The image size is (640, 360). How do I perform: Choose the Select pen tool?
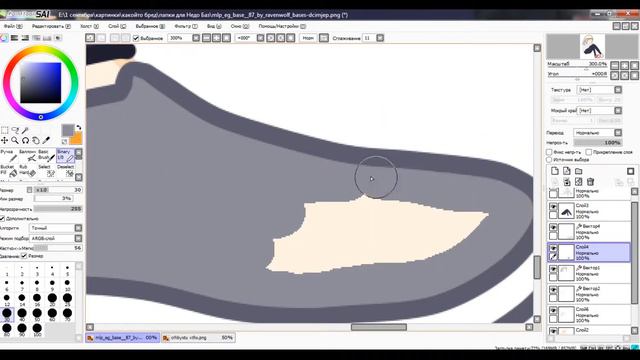click(x=46, y=171)
